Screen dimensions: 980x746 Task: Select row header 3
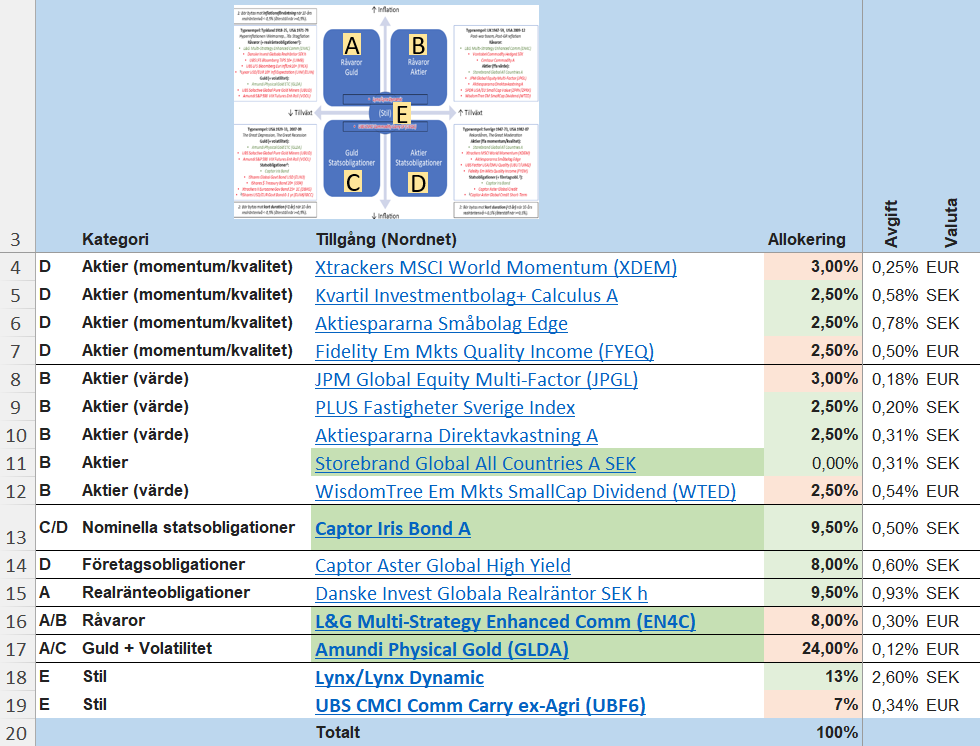[x=16, y=239]
